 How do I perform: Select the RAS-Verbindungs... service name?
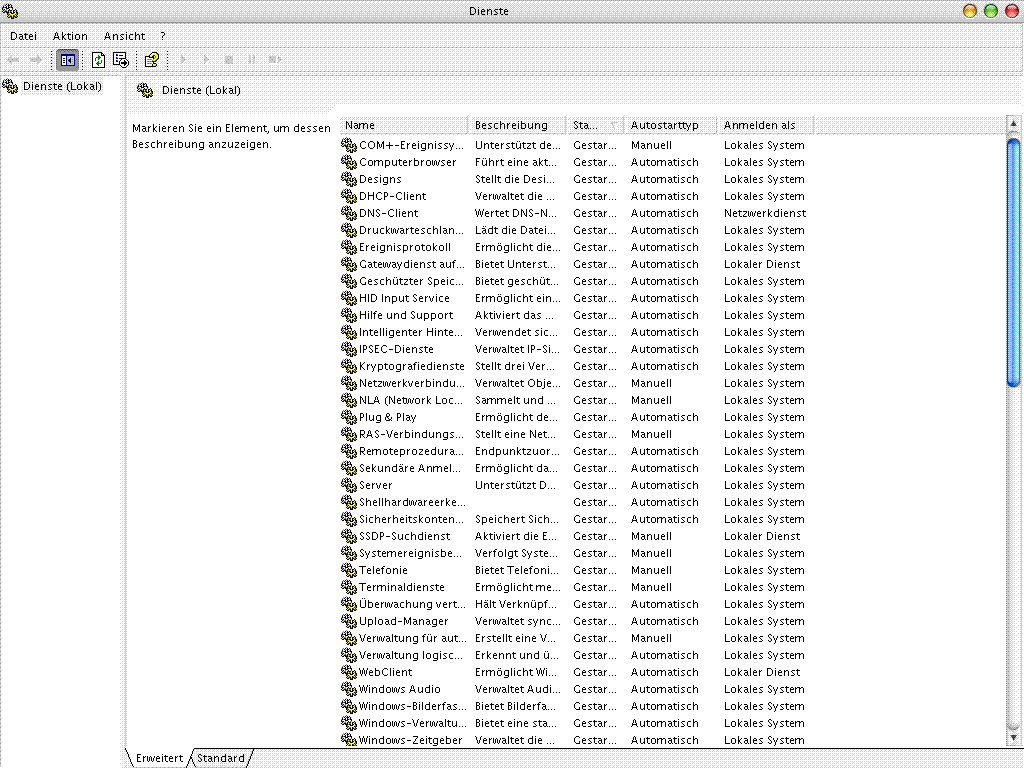(x=411, y=434)
